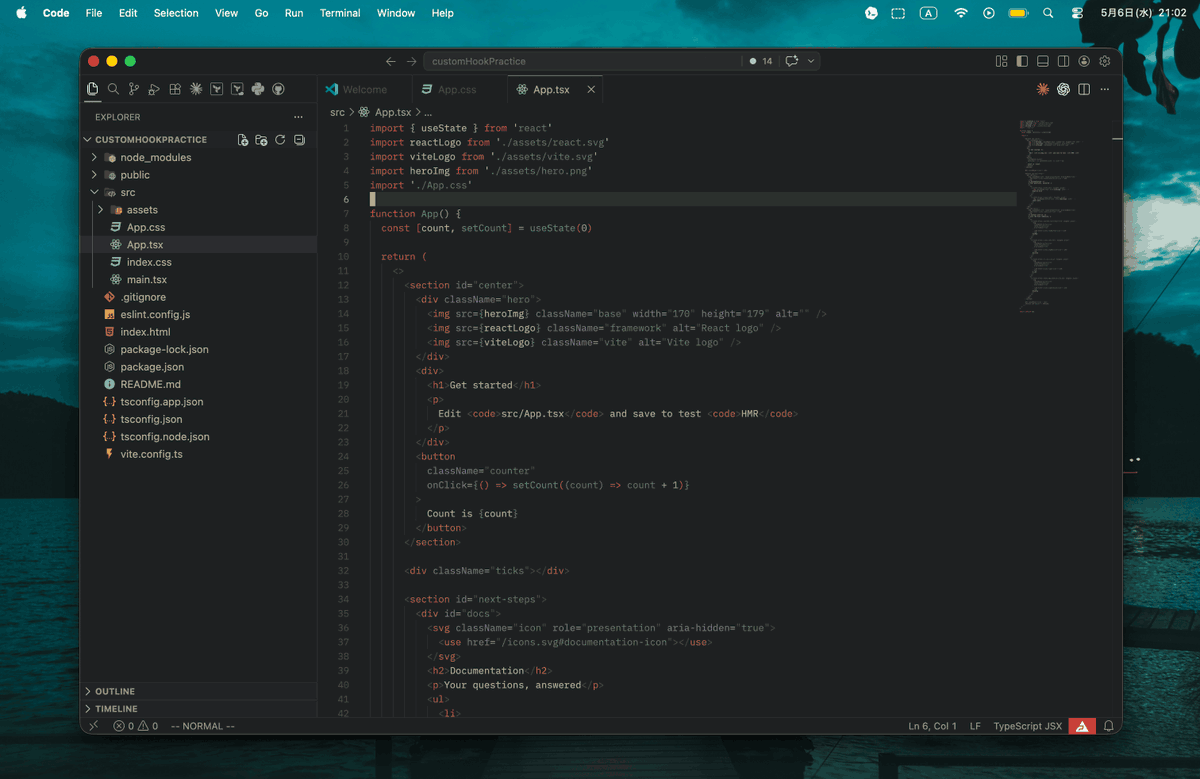Open the Manage gear icon
Viewport: 1200px width, 779px height.
click(x=1105, y=61)
